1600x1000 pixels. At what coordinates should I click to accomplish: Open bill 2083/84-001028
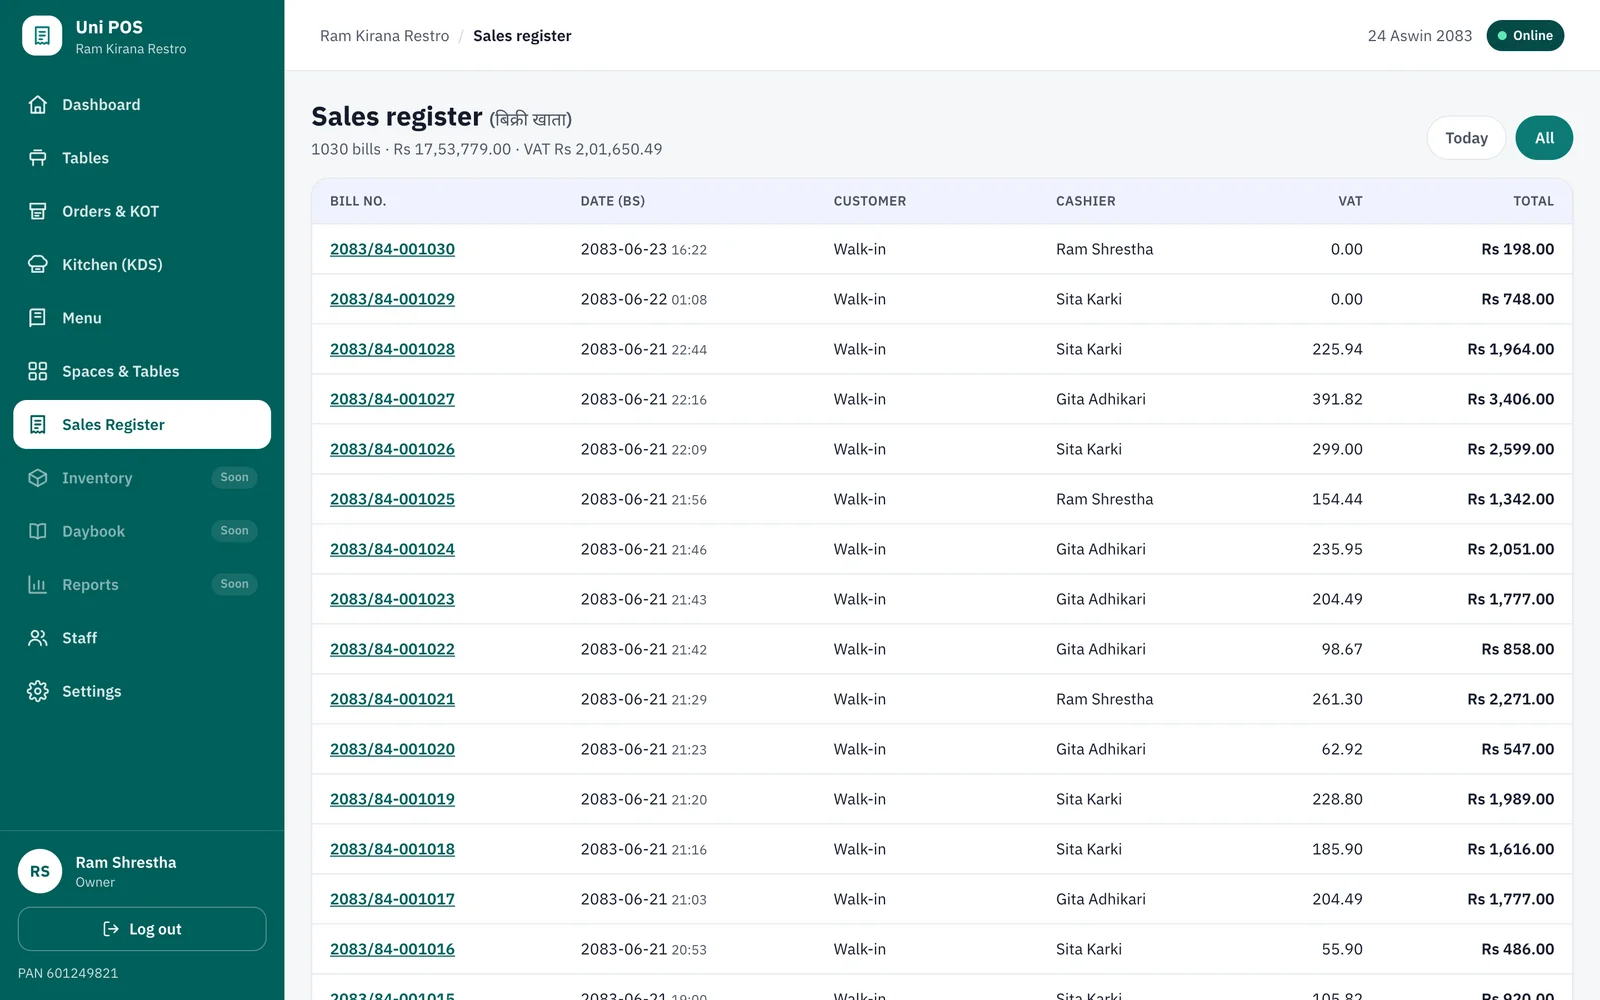click(392, 349)
